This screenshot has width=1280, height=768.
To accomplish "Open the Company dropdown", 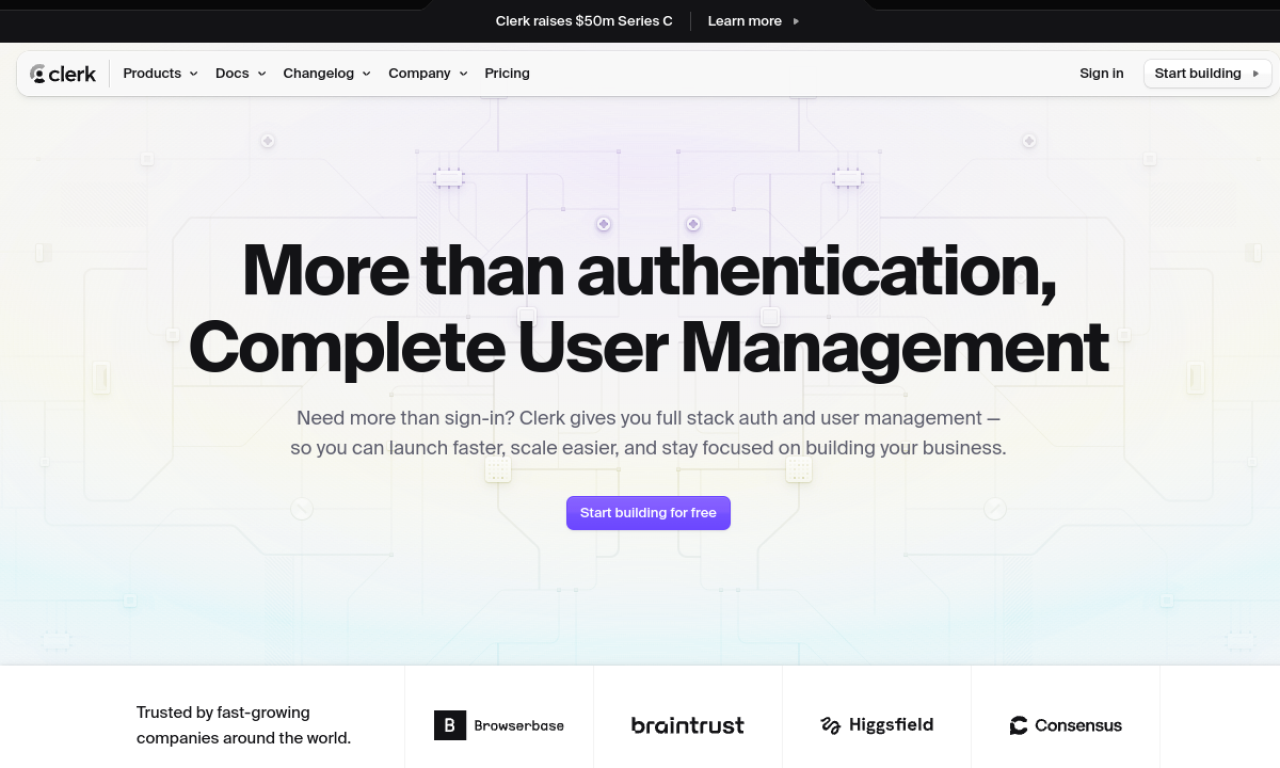I will point(428,73).
